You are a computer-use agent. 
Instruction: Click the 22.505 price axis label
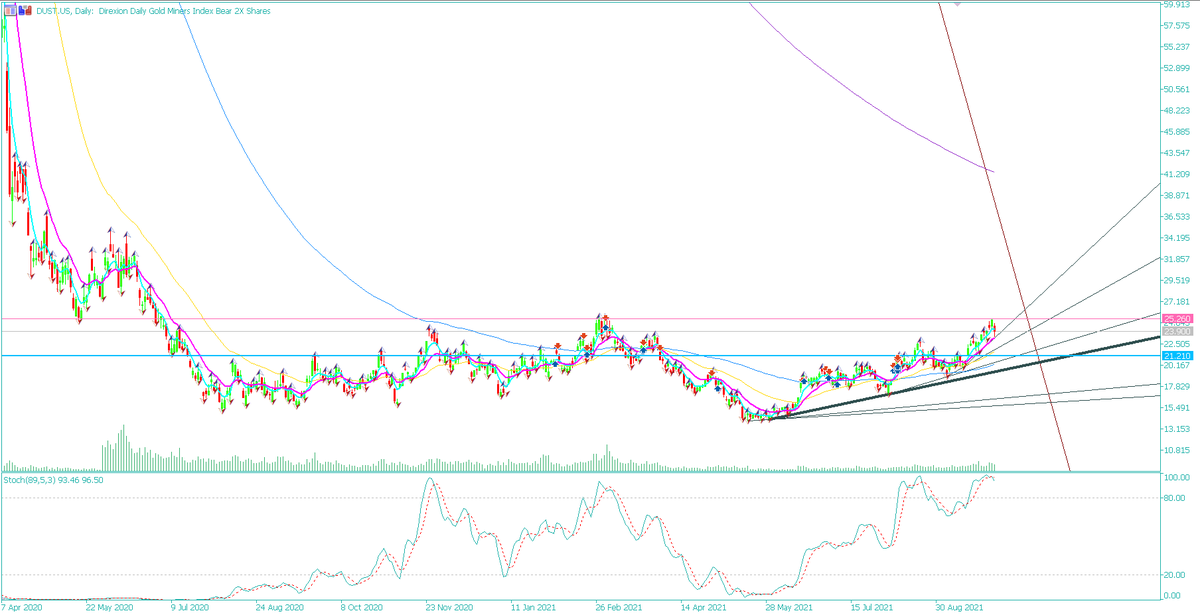(x=1178, y=343)
